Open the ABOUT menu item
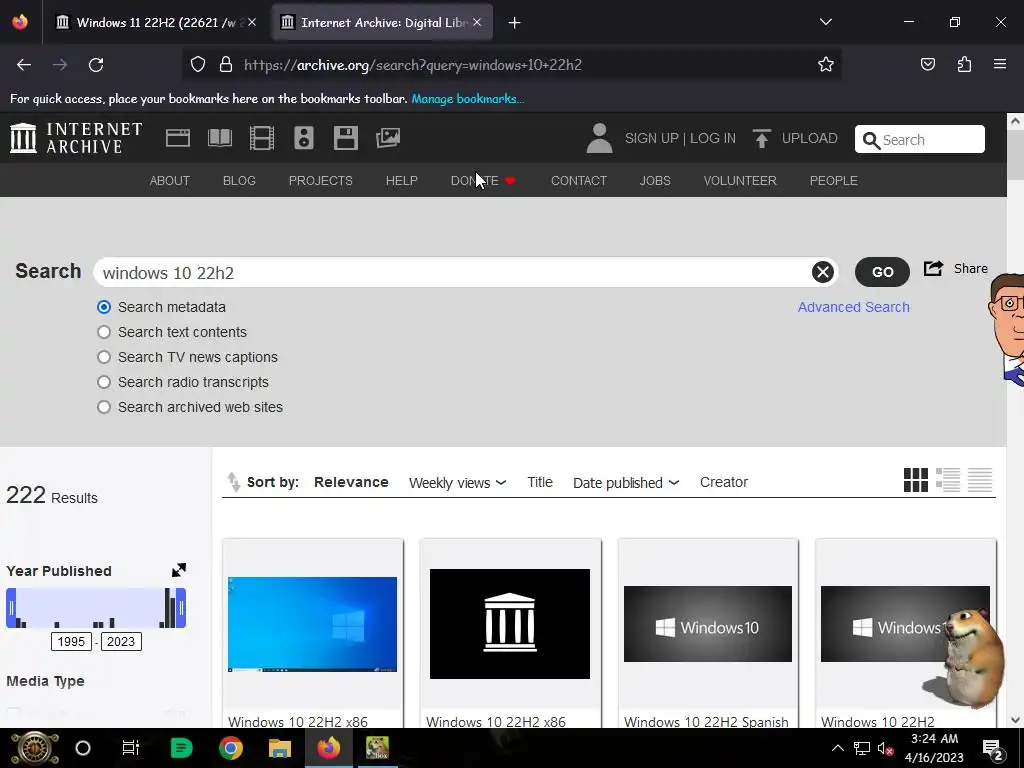 click(x=170, y=181)
